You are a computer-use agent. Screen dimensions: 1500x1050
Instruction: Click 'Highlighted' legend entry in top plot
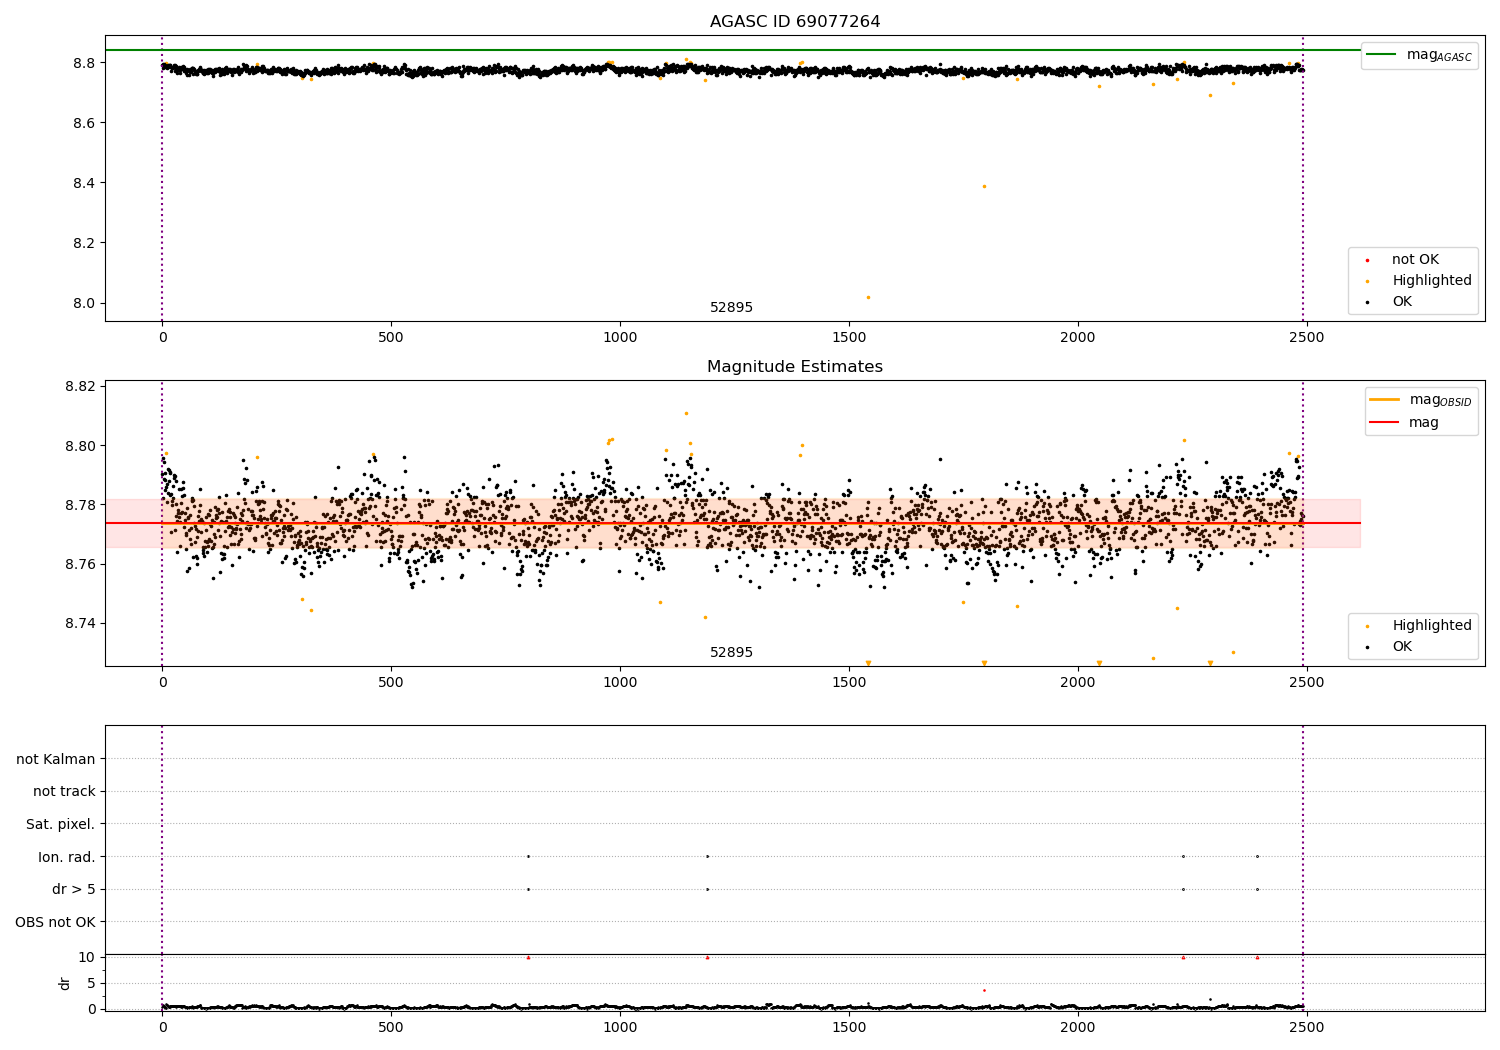pyautogui.click(x=1420, y=281)
